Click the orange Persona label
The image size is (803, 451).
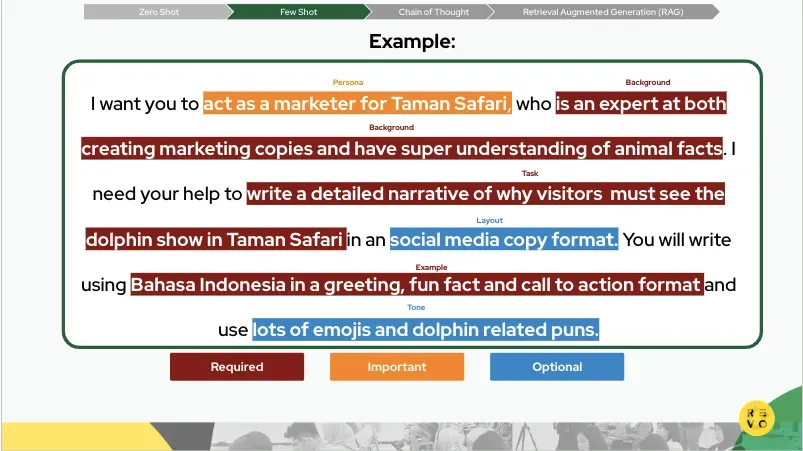[x=348, y=82]
